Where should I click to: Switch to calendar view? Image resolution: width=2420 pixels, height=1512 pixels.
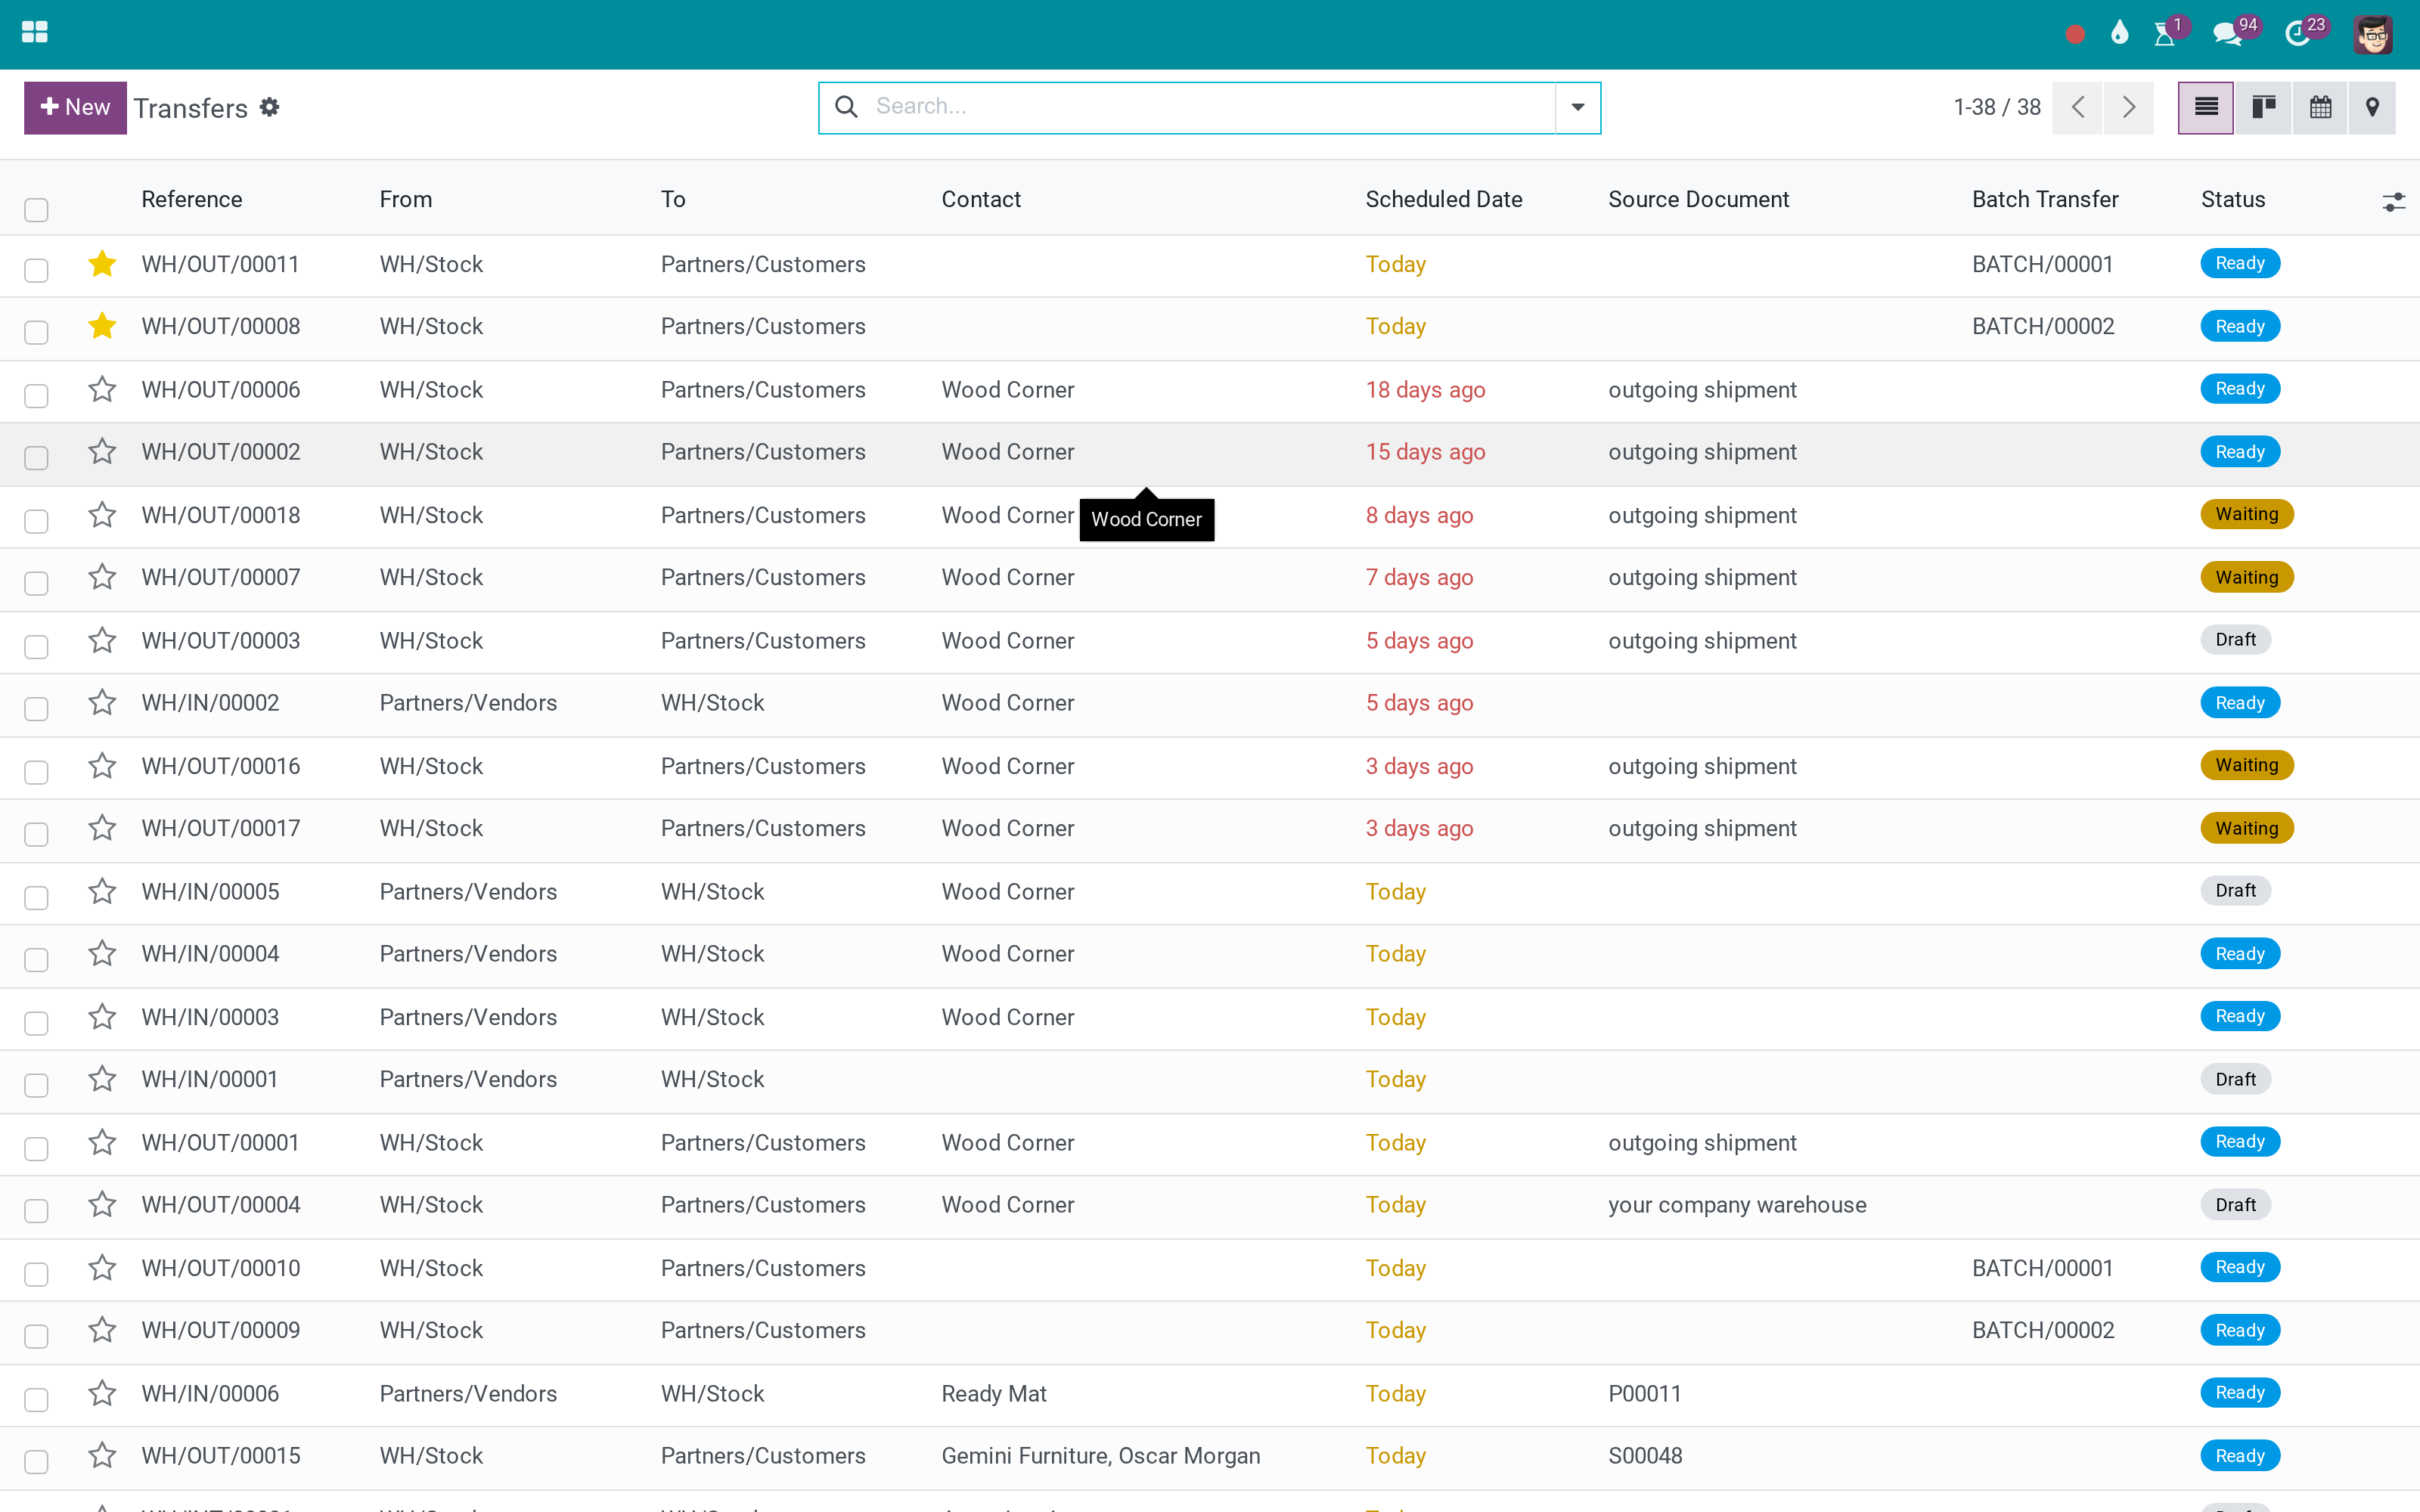pyautogui.click(x=2320, y=107)
